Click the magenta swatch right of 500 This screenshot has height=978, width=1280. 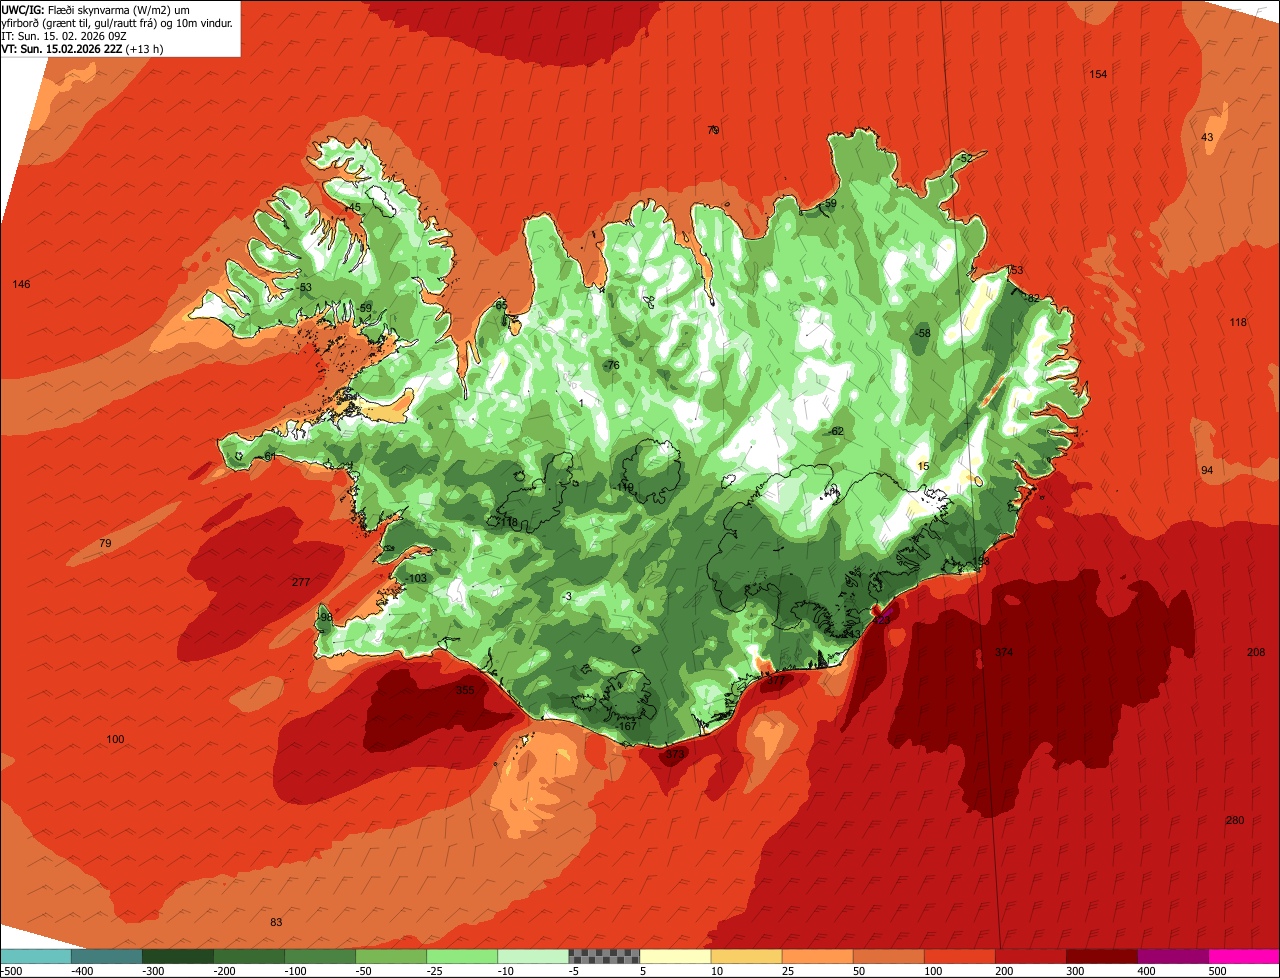click(x=1244, y=956)
